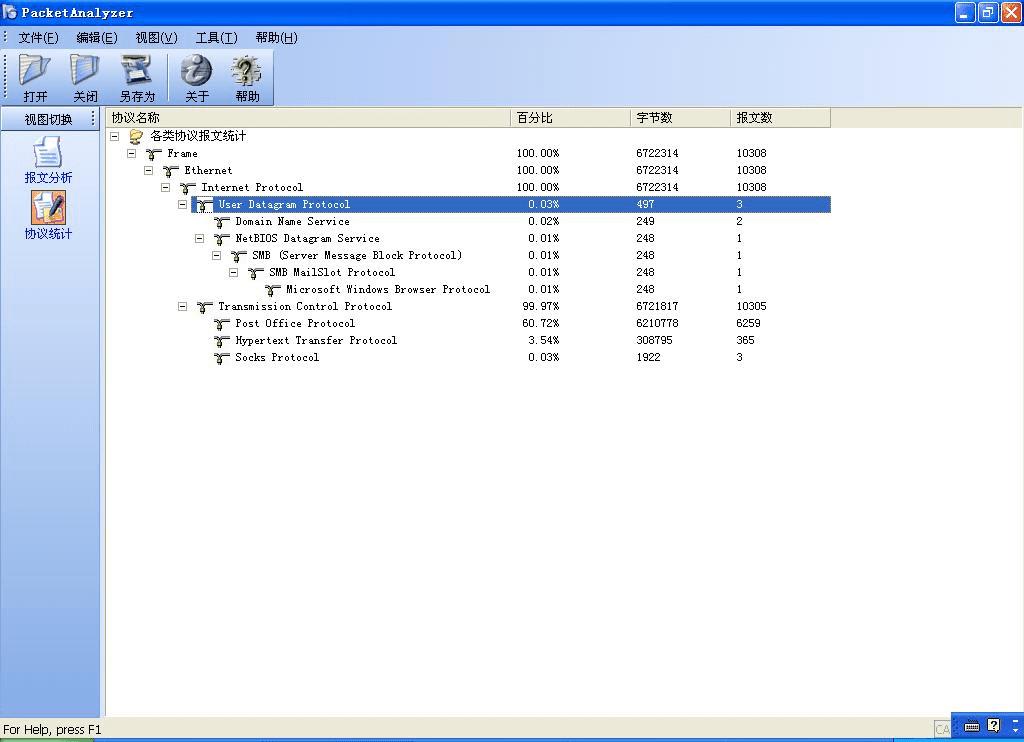Click the Domain Name Service node icon
This screenshot has height=742, width=1024.
pos(221,222)
